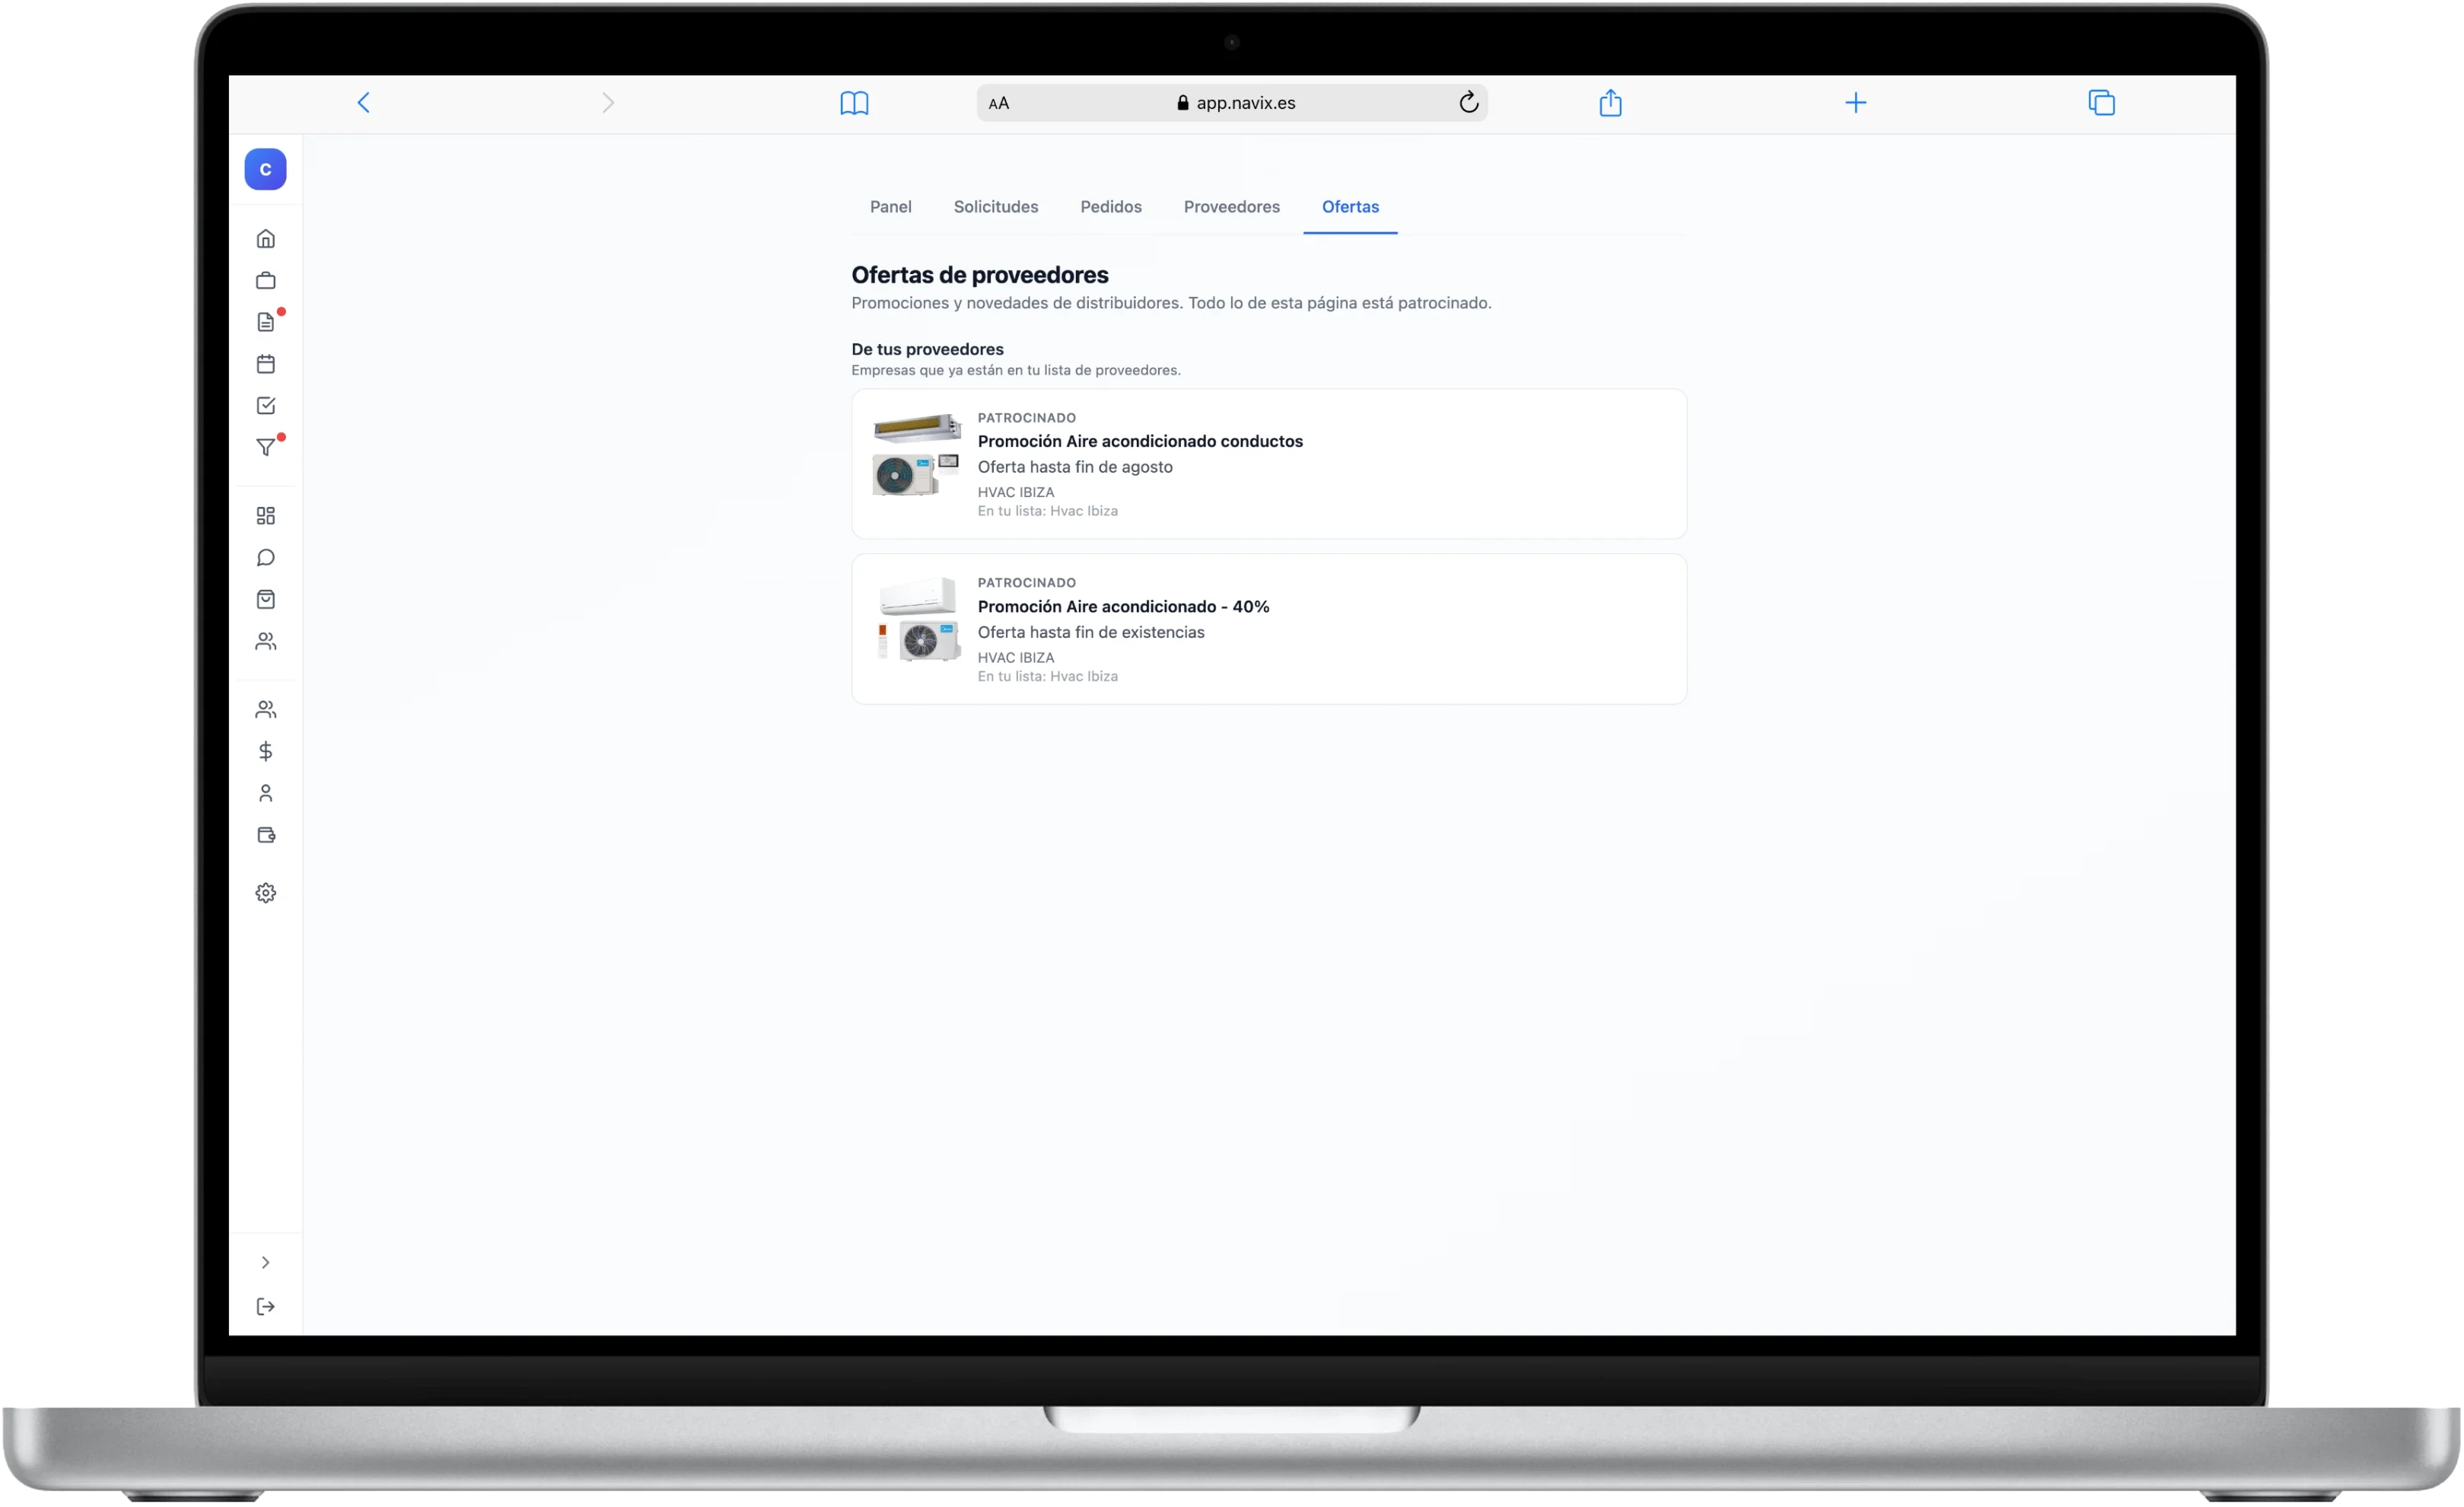This screenshot has width=2464, height=1507.
Task: Click the ducted air conditioner thumbnail
Action: click(x=917, y=456)
